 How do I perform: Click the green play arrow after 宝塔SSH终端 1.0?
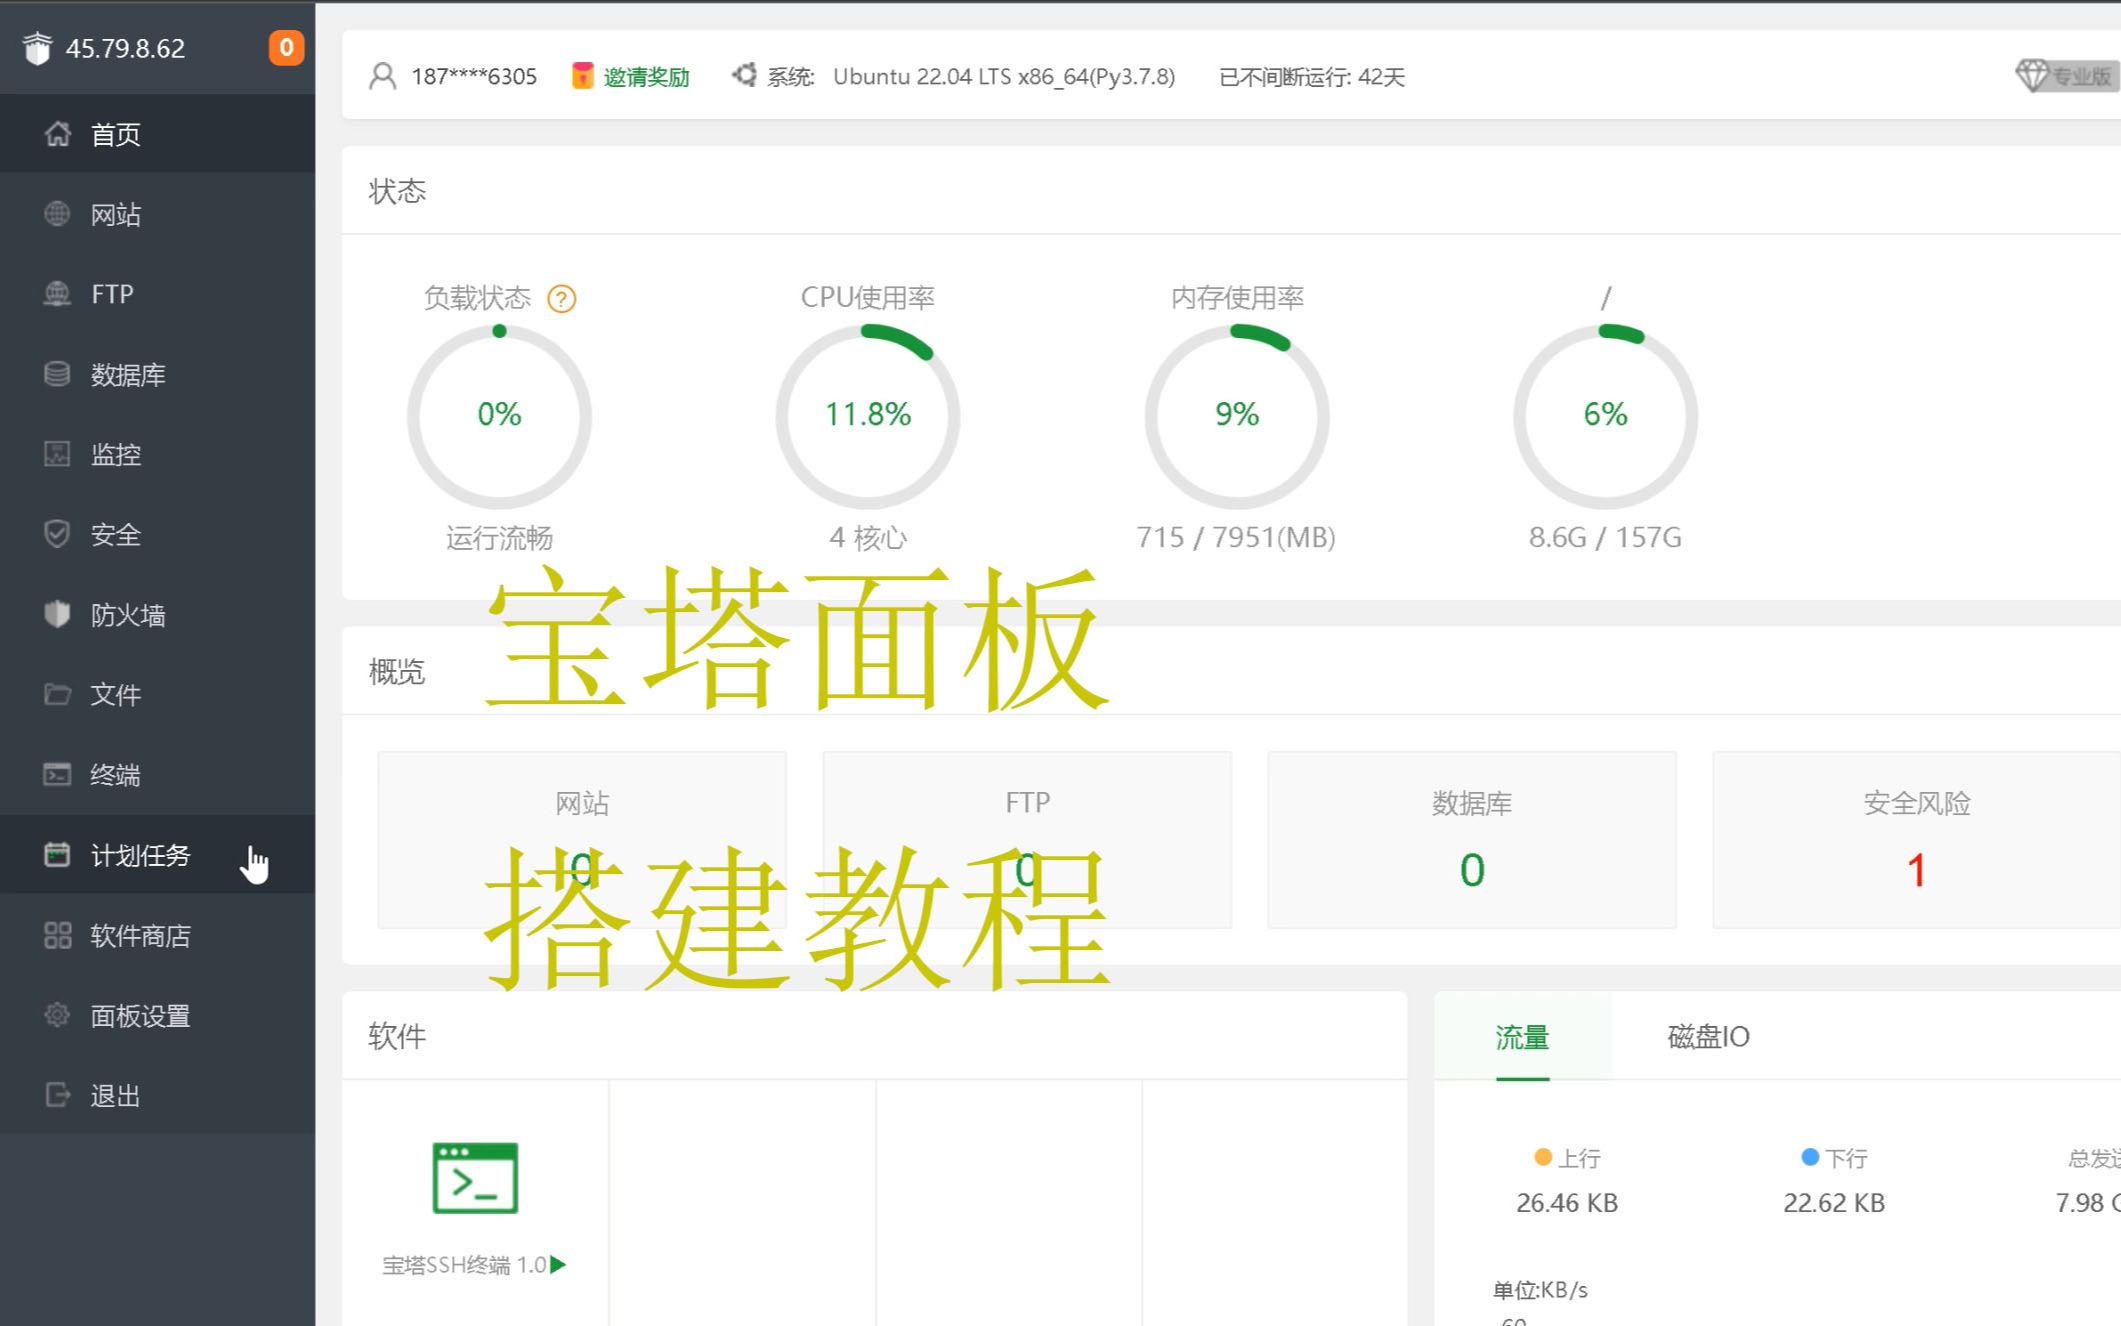tap(558, 1265)
